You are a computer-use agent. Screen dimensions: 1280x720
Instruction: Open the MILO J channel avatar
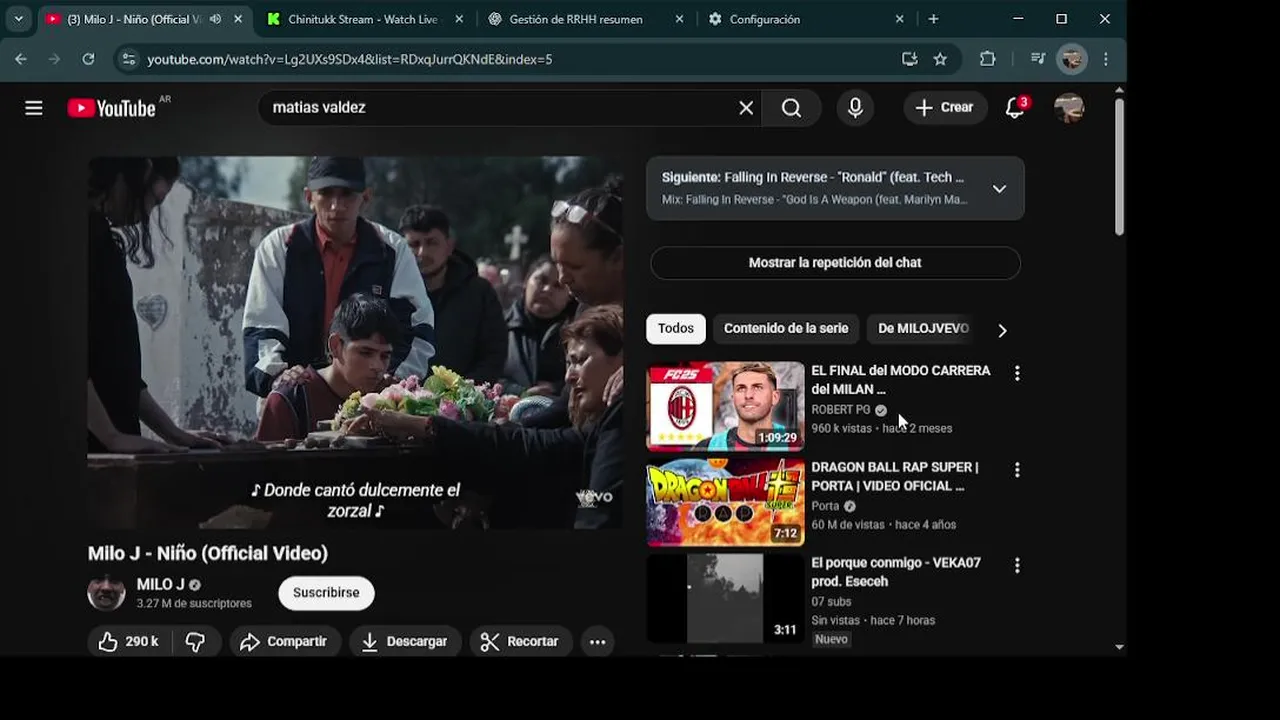click(106, 592)
